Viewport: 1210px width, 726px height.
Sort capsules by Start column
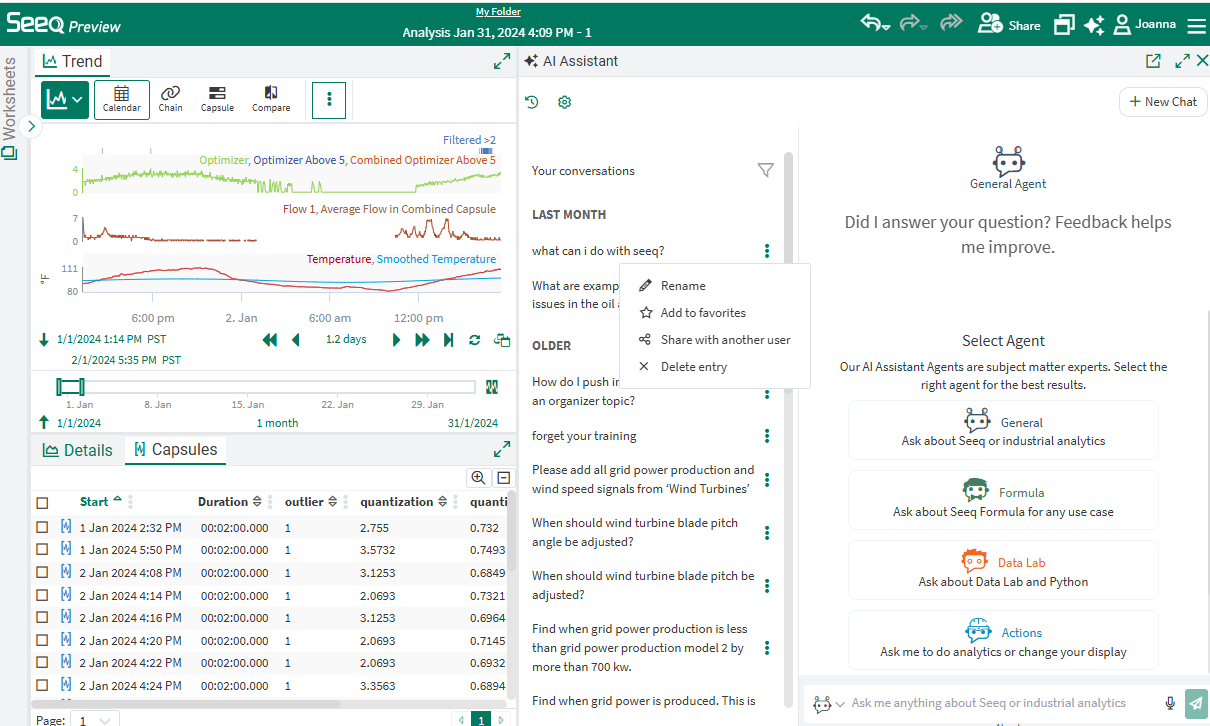101,501
